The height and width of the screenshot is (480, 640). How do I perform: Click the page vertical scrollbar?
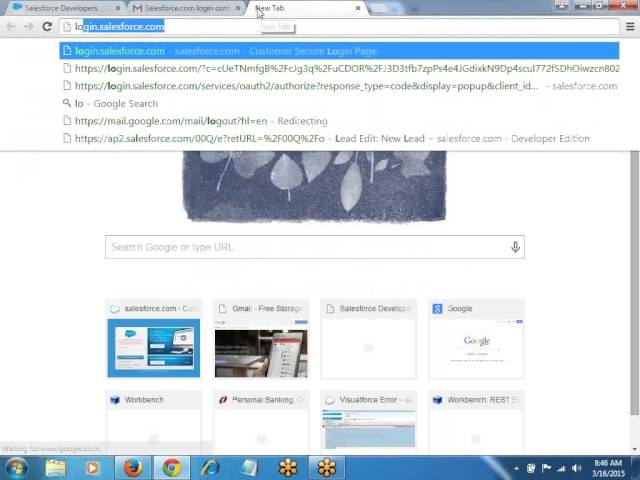pos(635,282)
